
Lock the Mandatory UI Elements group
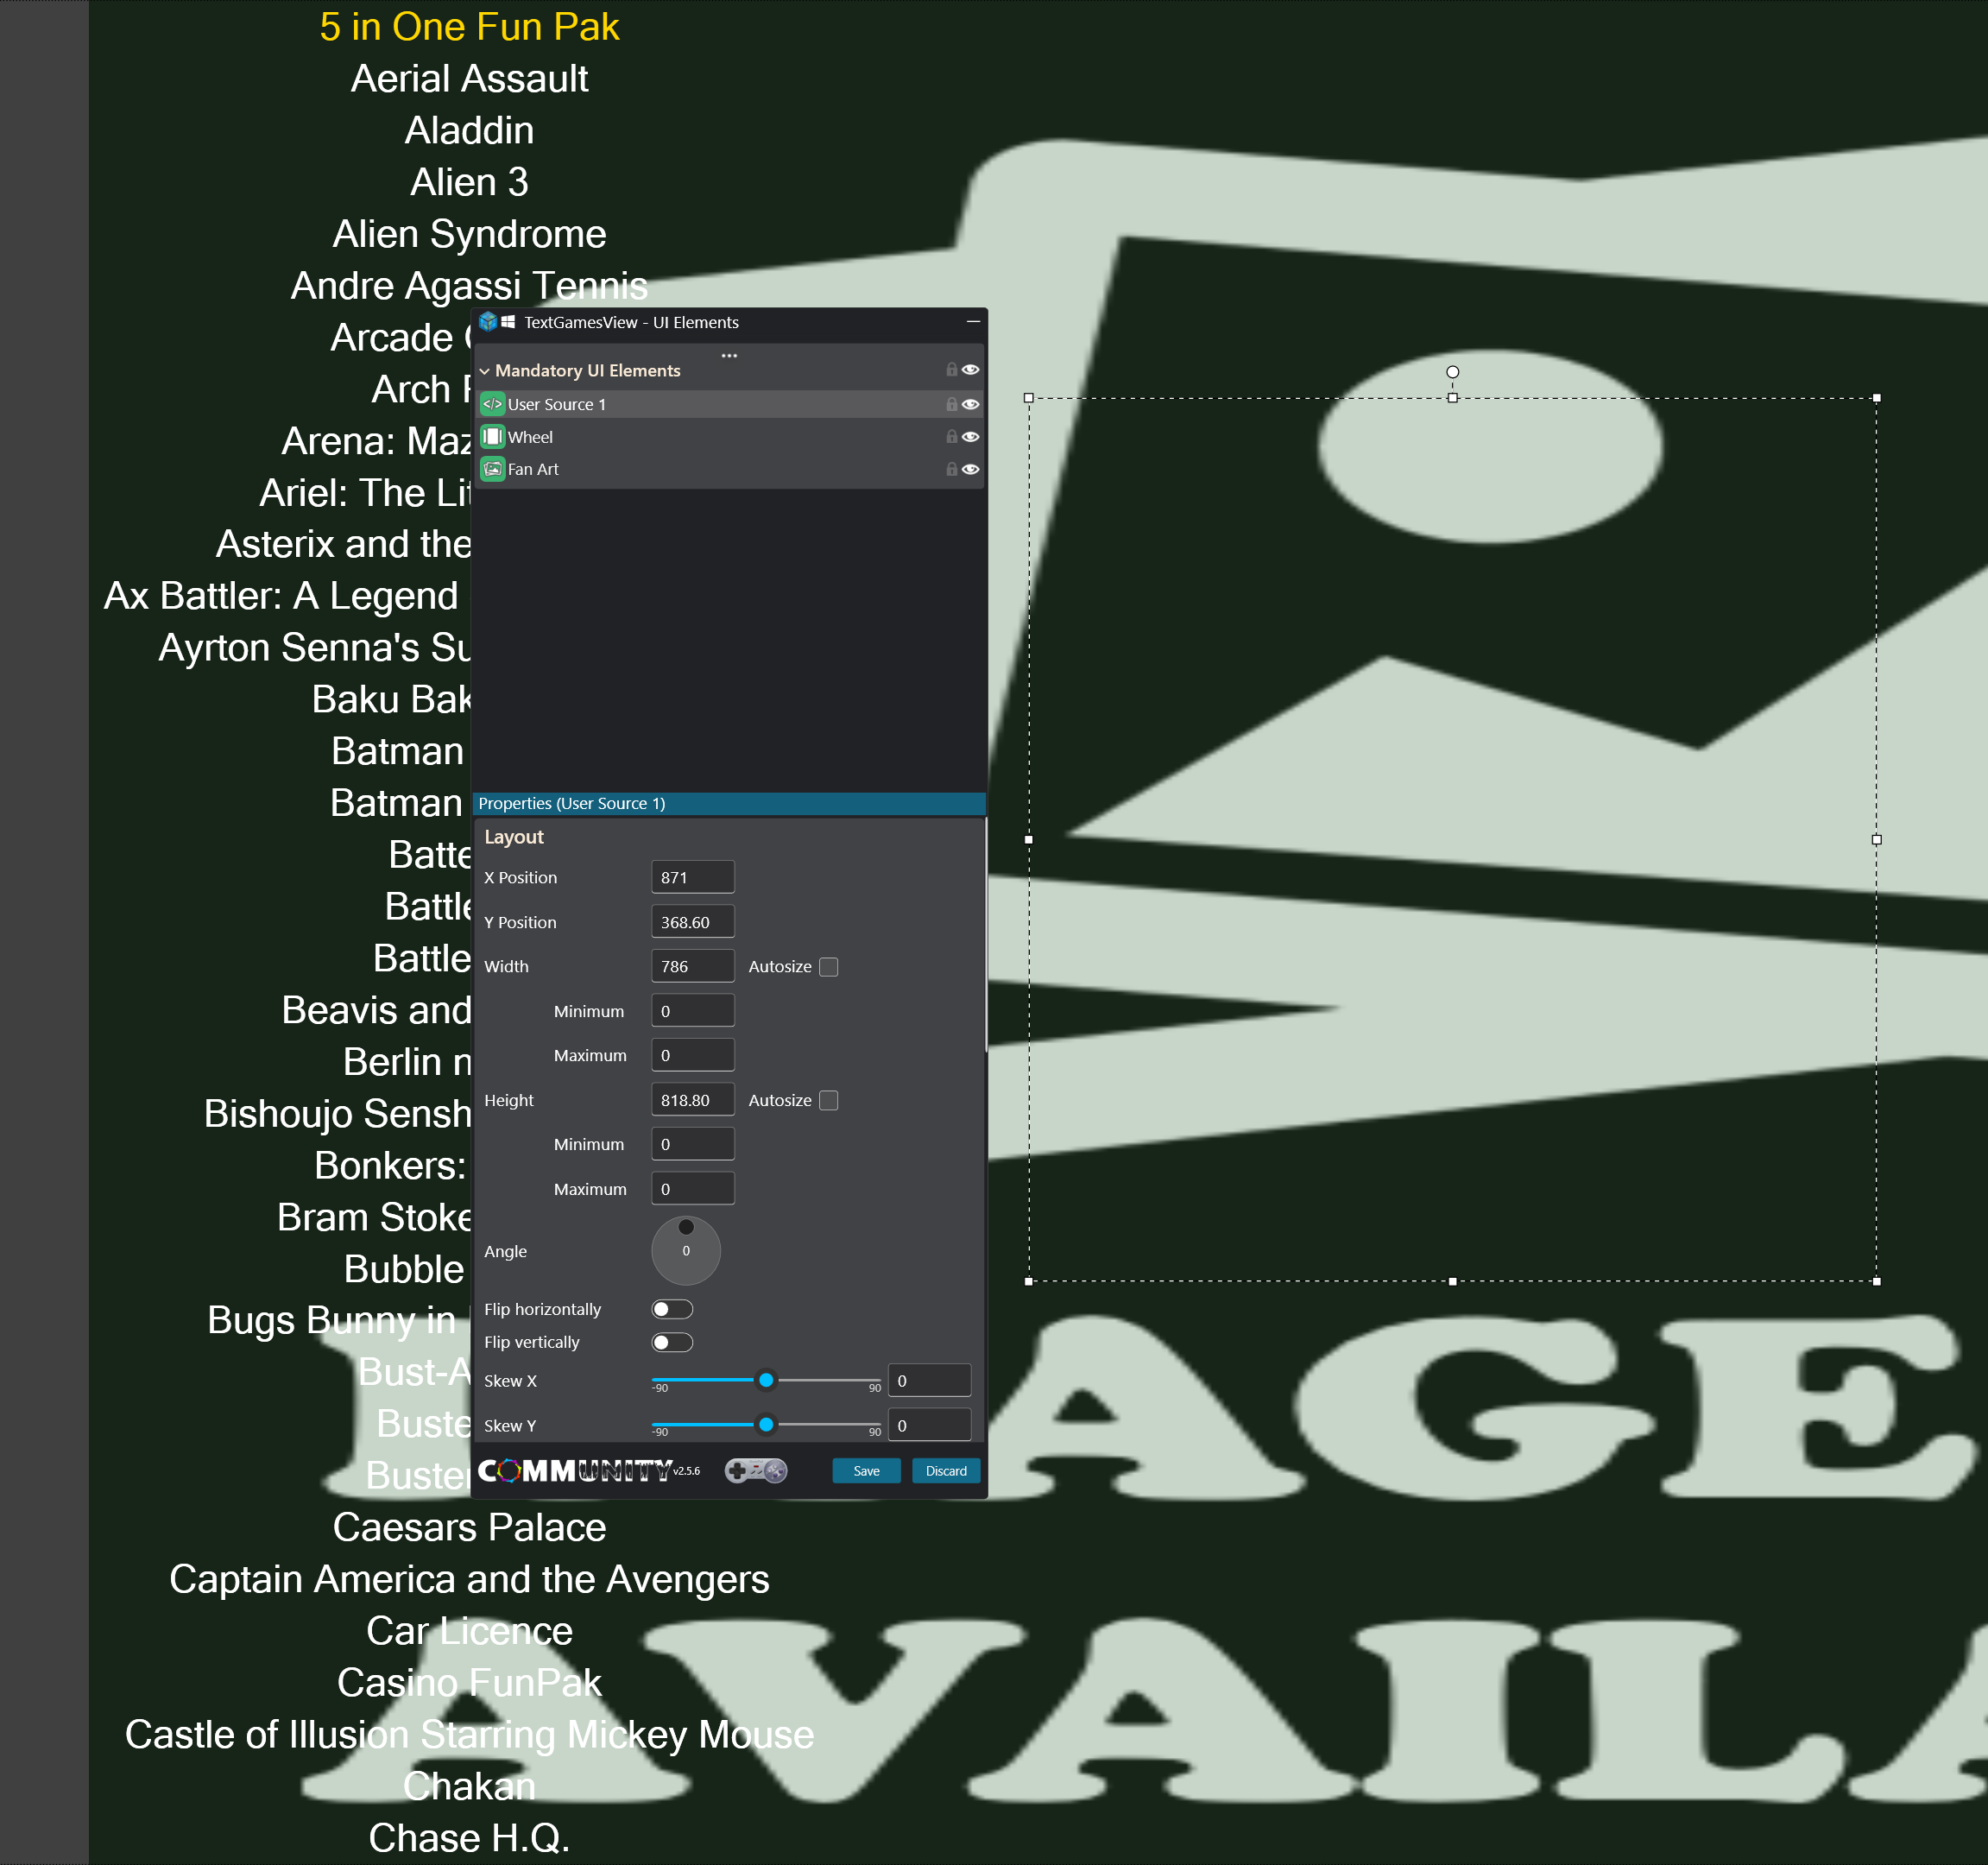pyautogui.click(x=951, y=370)
